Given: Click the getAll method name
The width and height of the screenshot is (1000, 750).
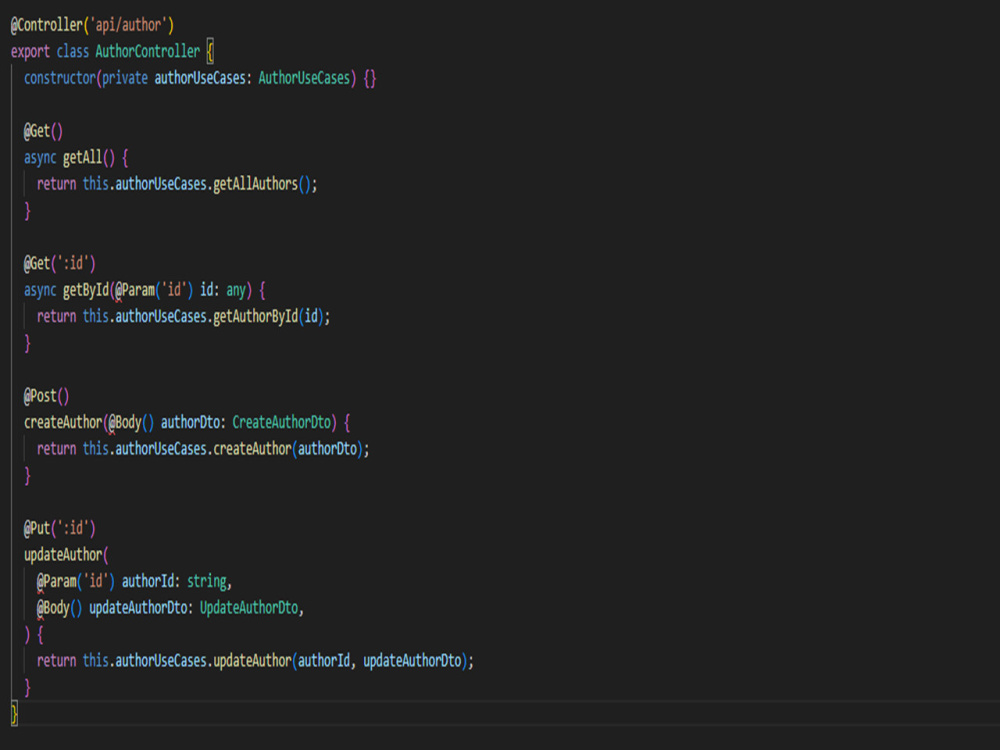Looking at the screenshot, I should tap(82, 157).
